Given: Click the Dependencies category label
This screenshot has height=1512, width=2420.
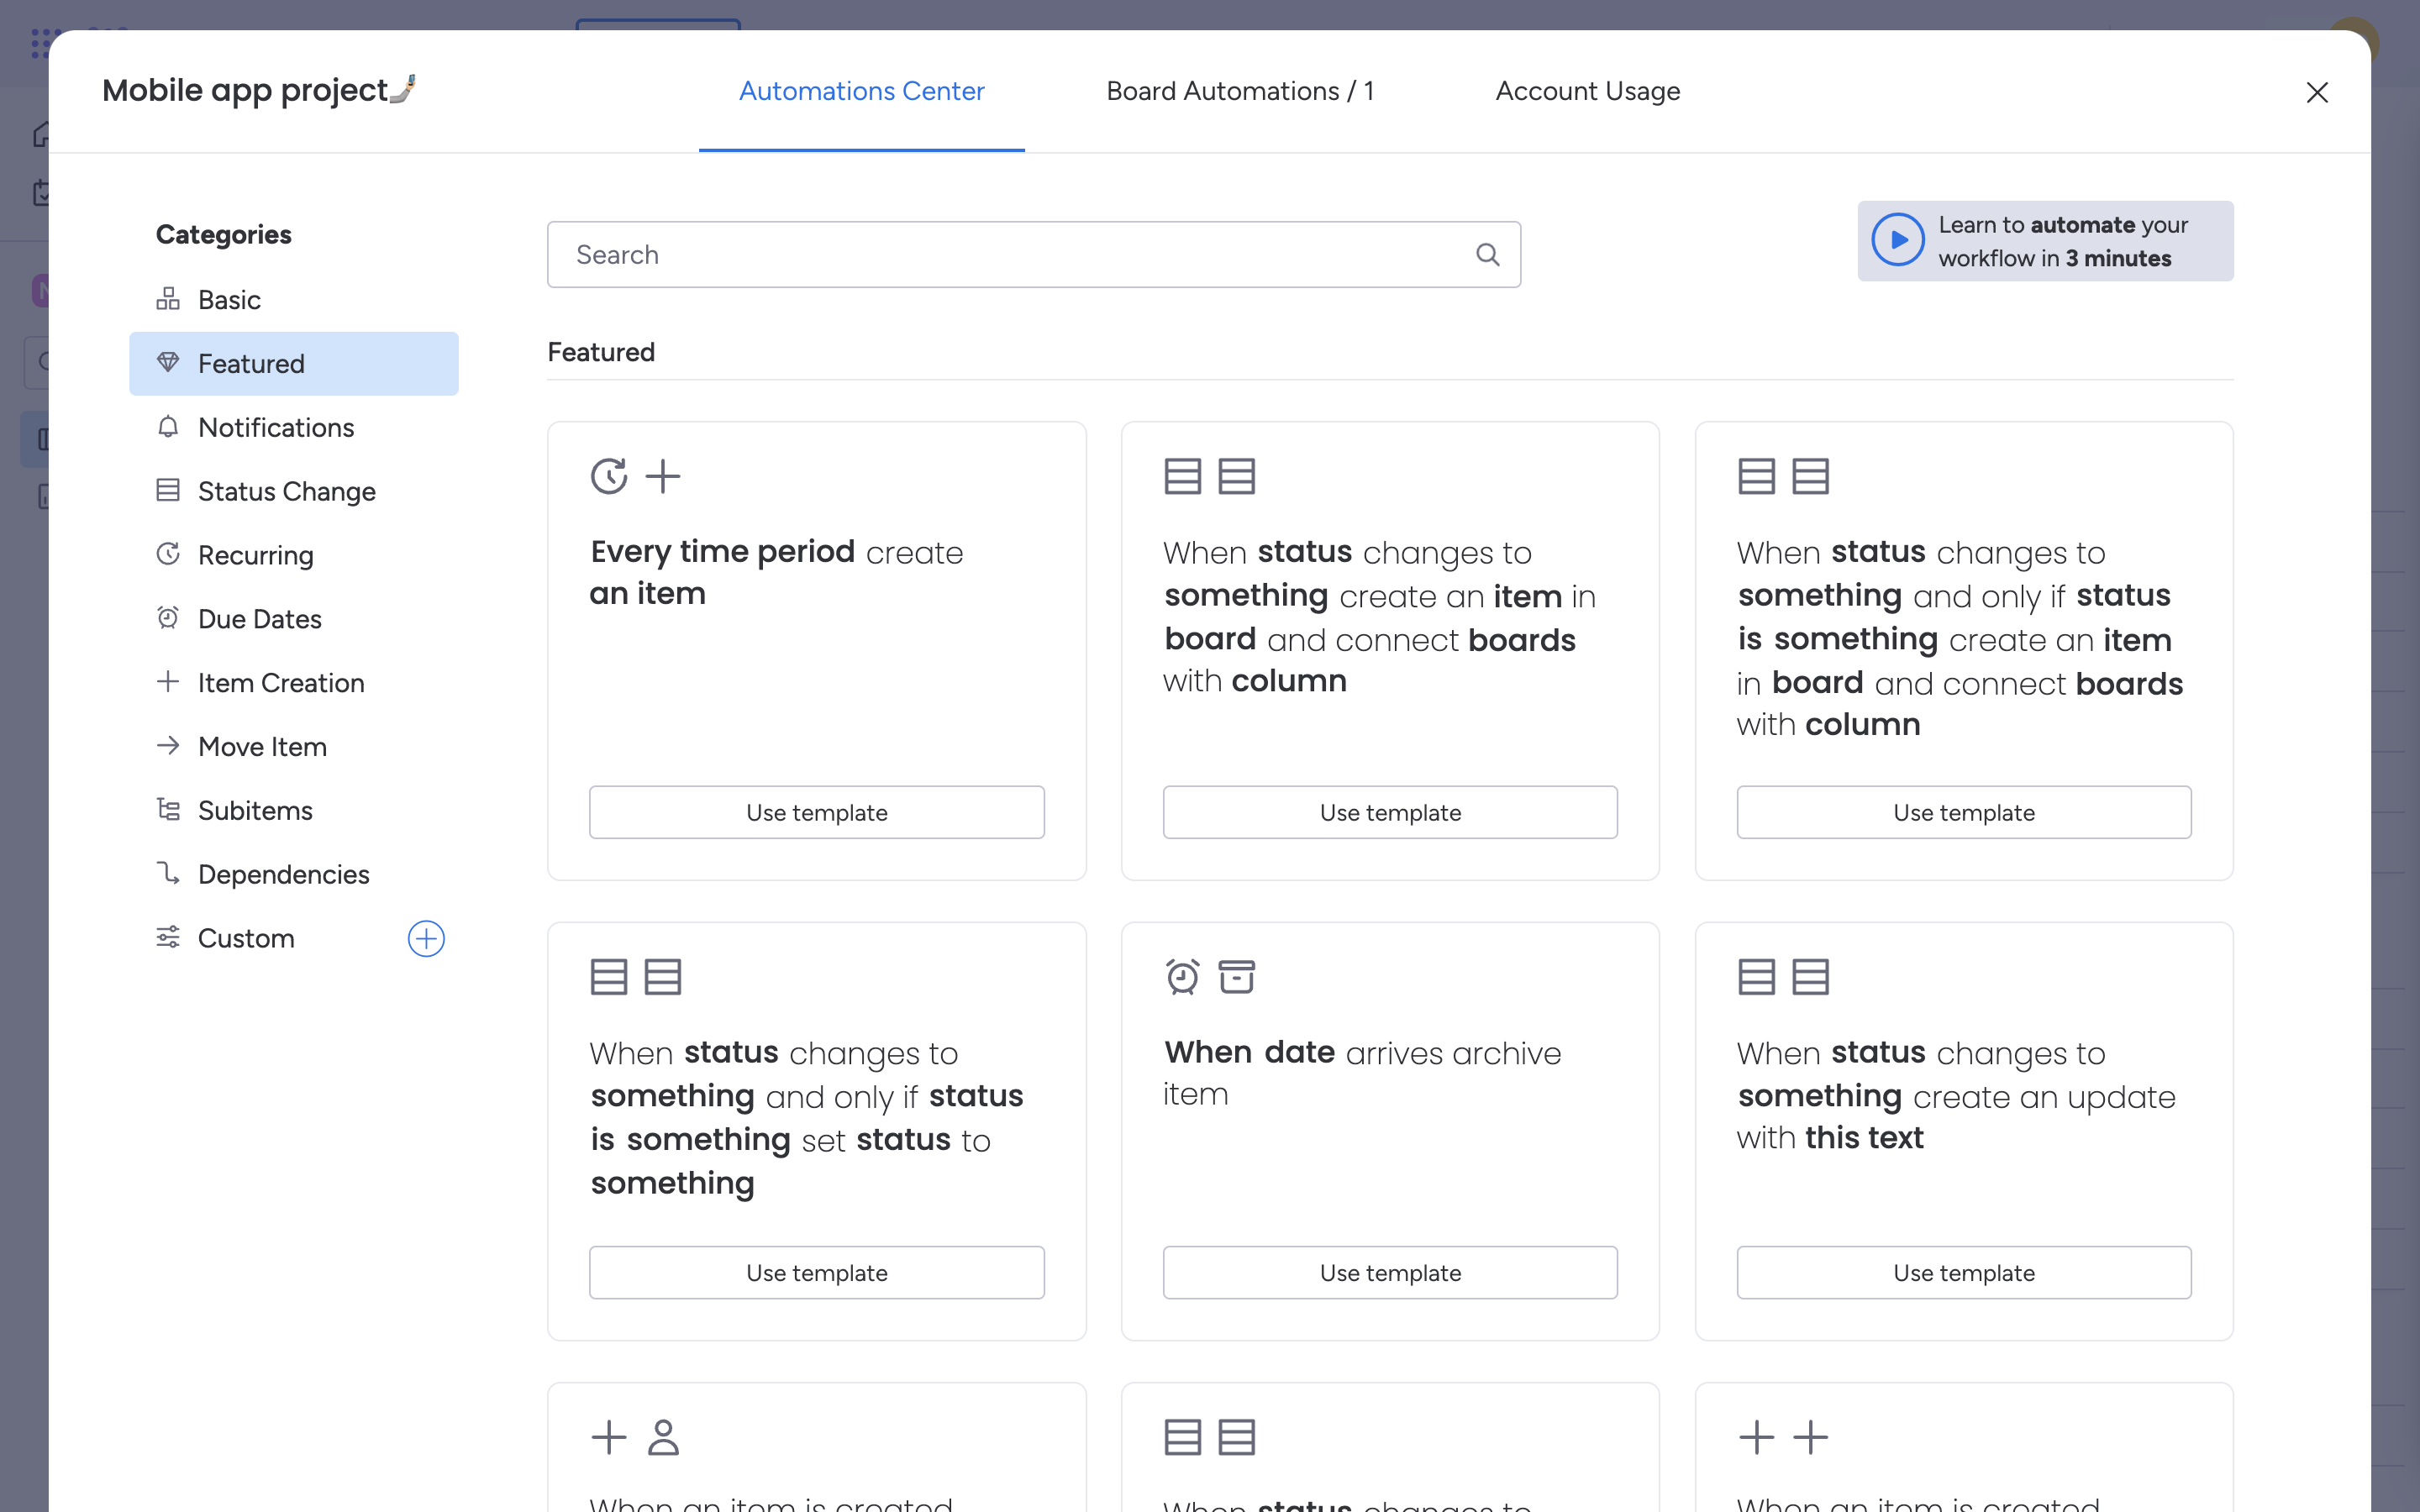Looking at the screenshot, I should tap(284, 874).
